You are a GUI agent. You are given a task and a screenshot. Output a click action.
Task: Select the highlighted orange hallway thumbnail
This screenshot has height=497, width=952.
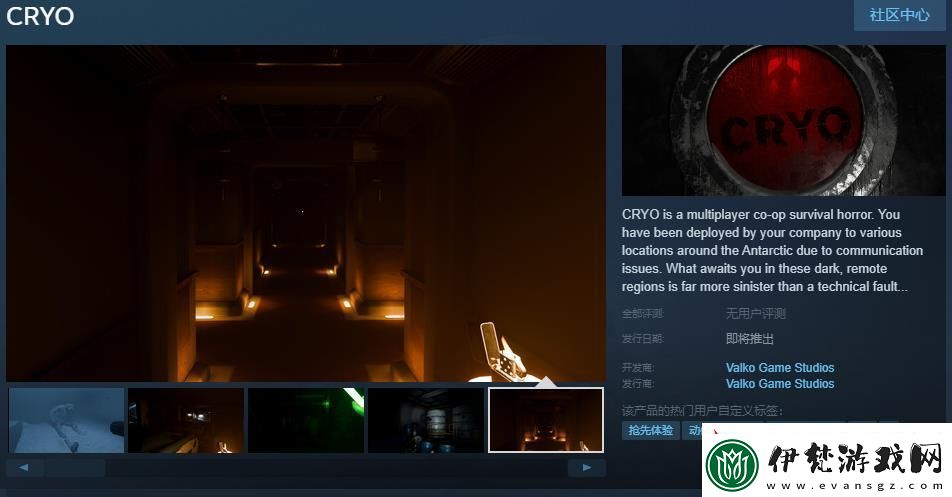click(546, 421)
